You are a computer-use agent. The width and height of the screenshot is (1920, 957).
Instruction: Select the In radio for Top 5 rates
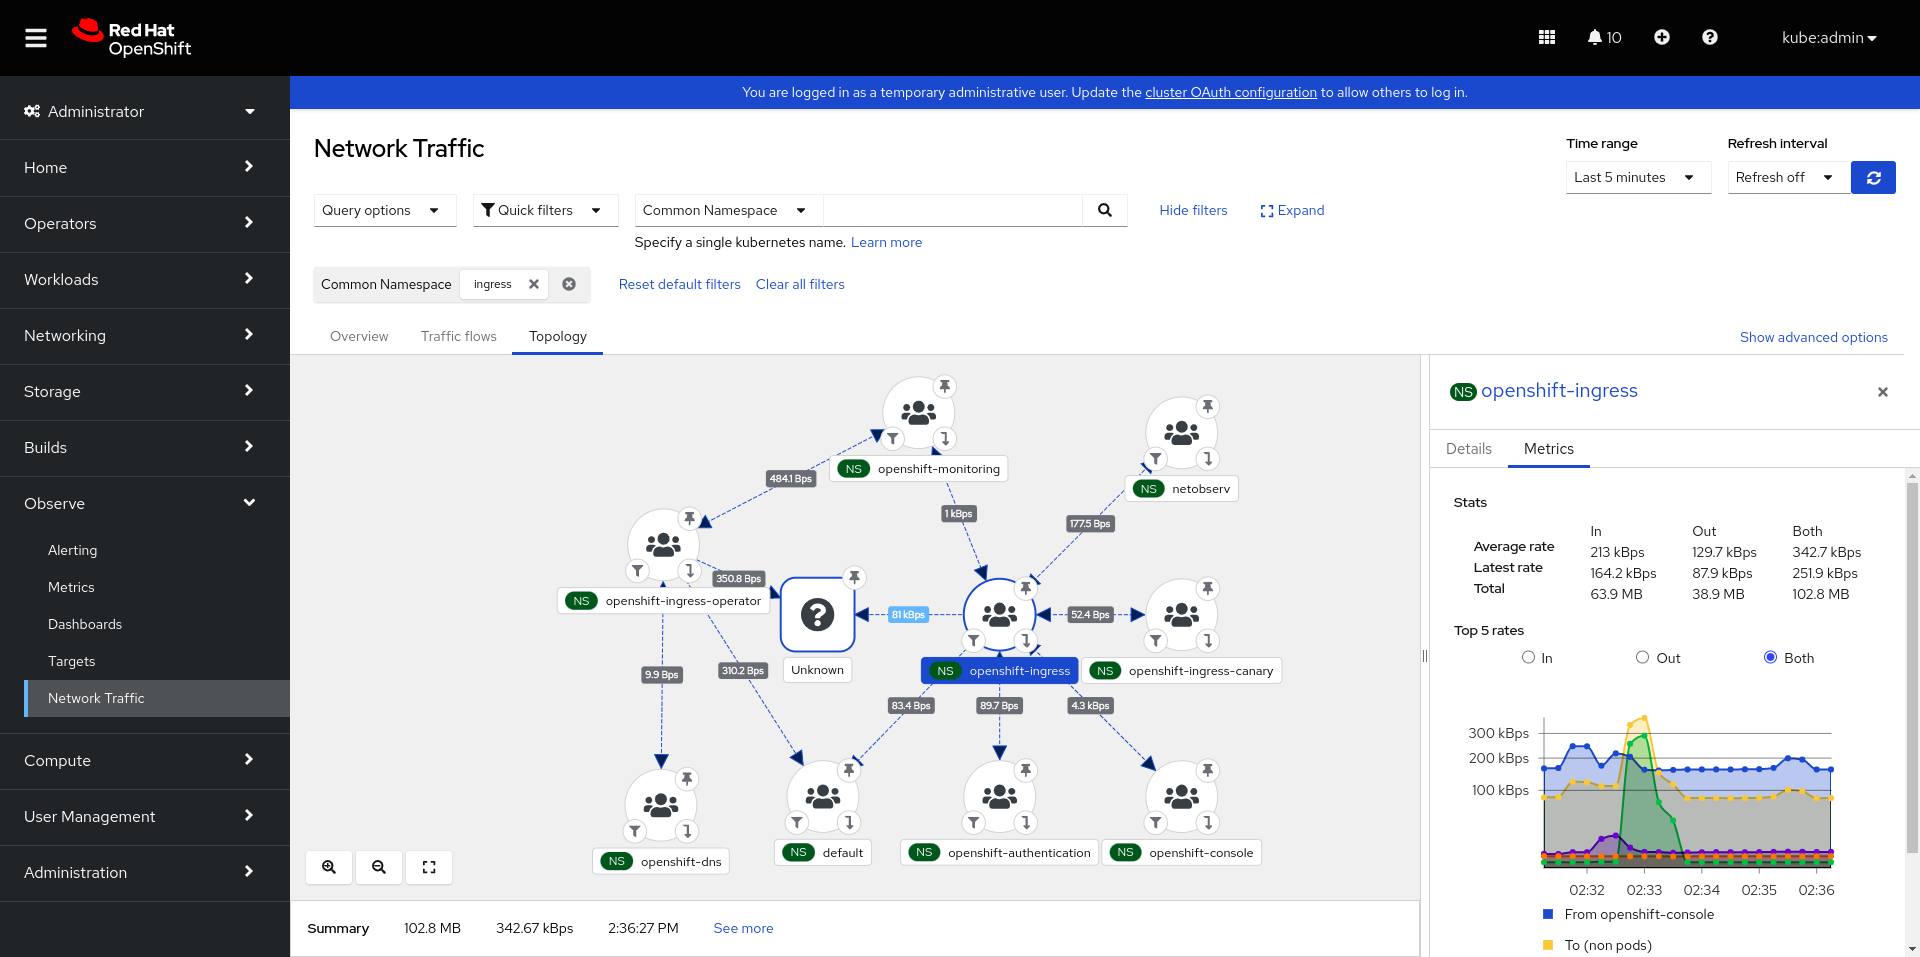click(x=1528, y=657)
